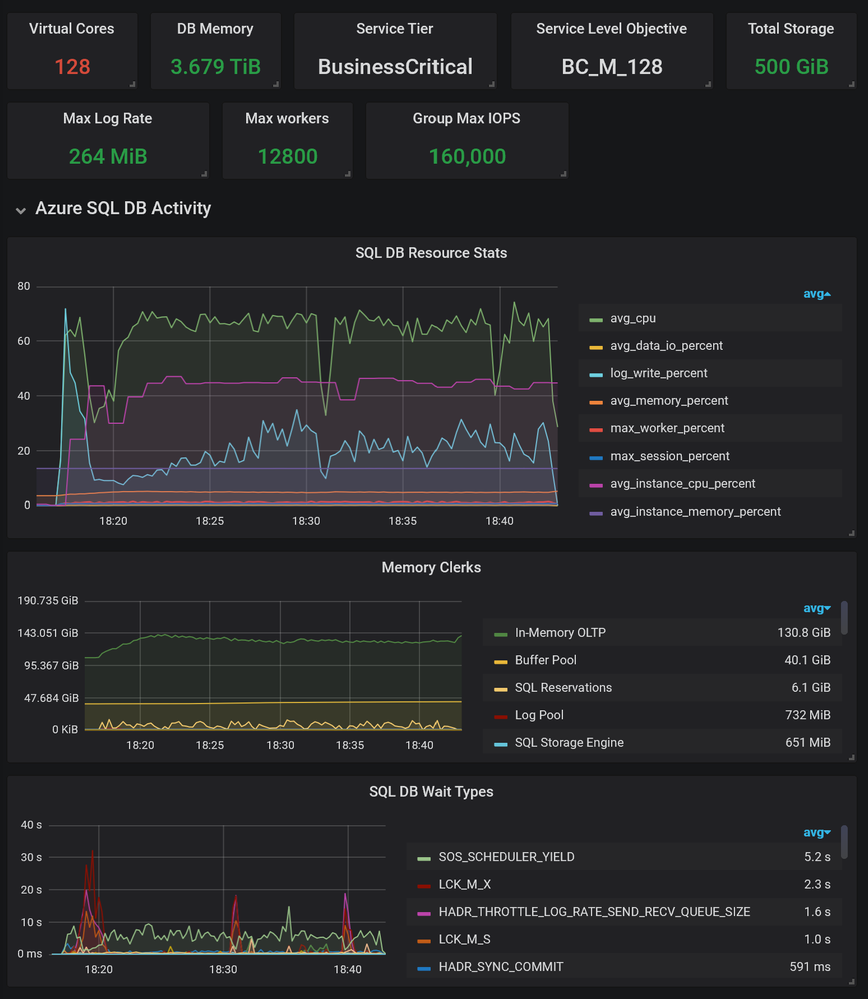Open the Service Level Objective panel menu
868x999 pixels.
pyautogui.click(x=612, y=29)
